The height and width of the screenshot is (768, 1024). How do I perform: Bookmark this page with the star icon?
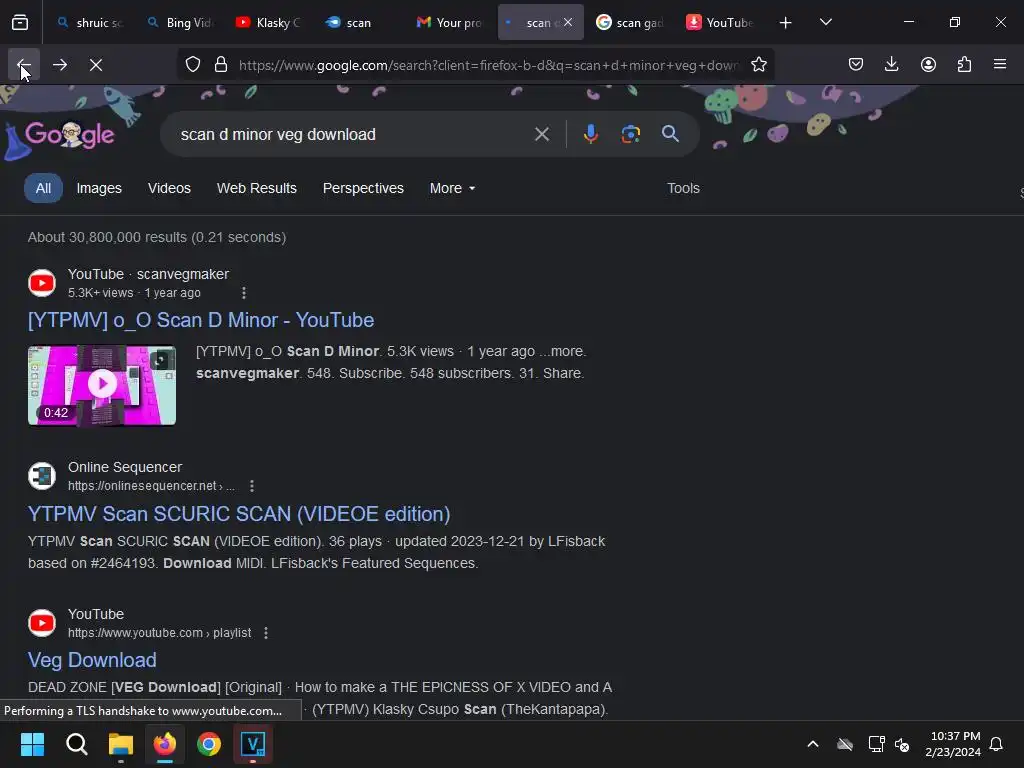[758, 65]
